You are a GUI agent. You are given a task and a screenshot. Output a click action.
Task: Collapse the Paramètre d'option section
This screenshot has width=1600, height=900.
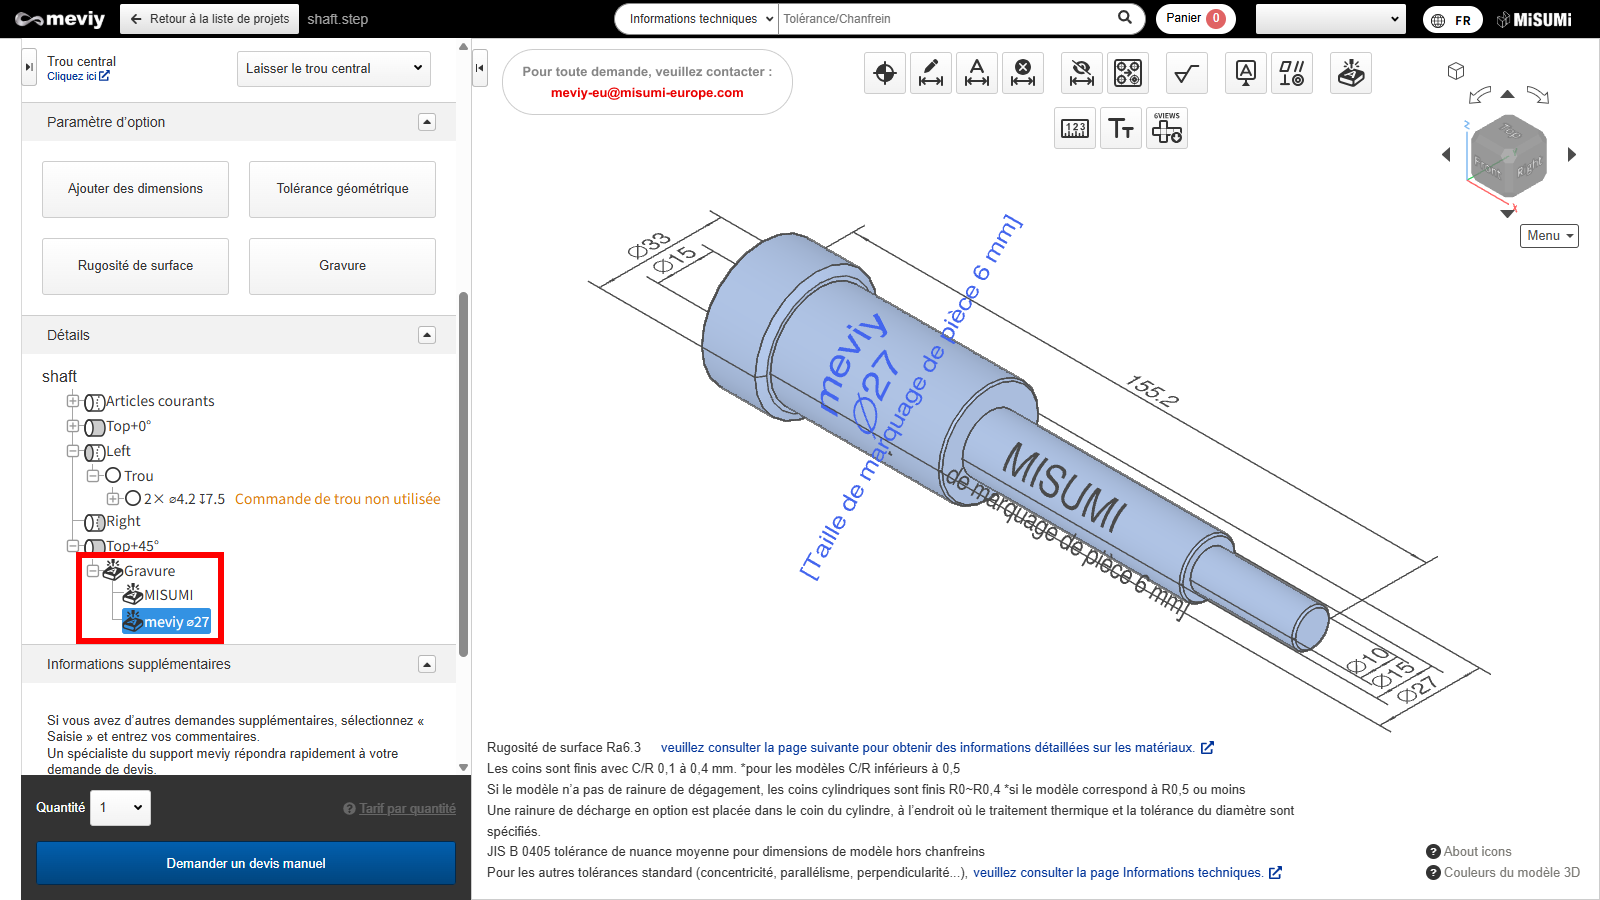pyautogui.click(x=427, y=122)
